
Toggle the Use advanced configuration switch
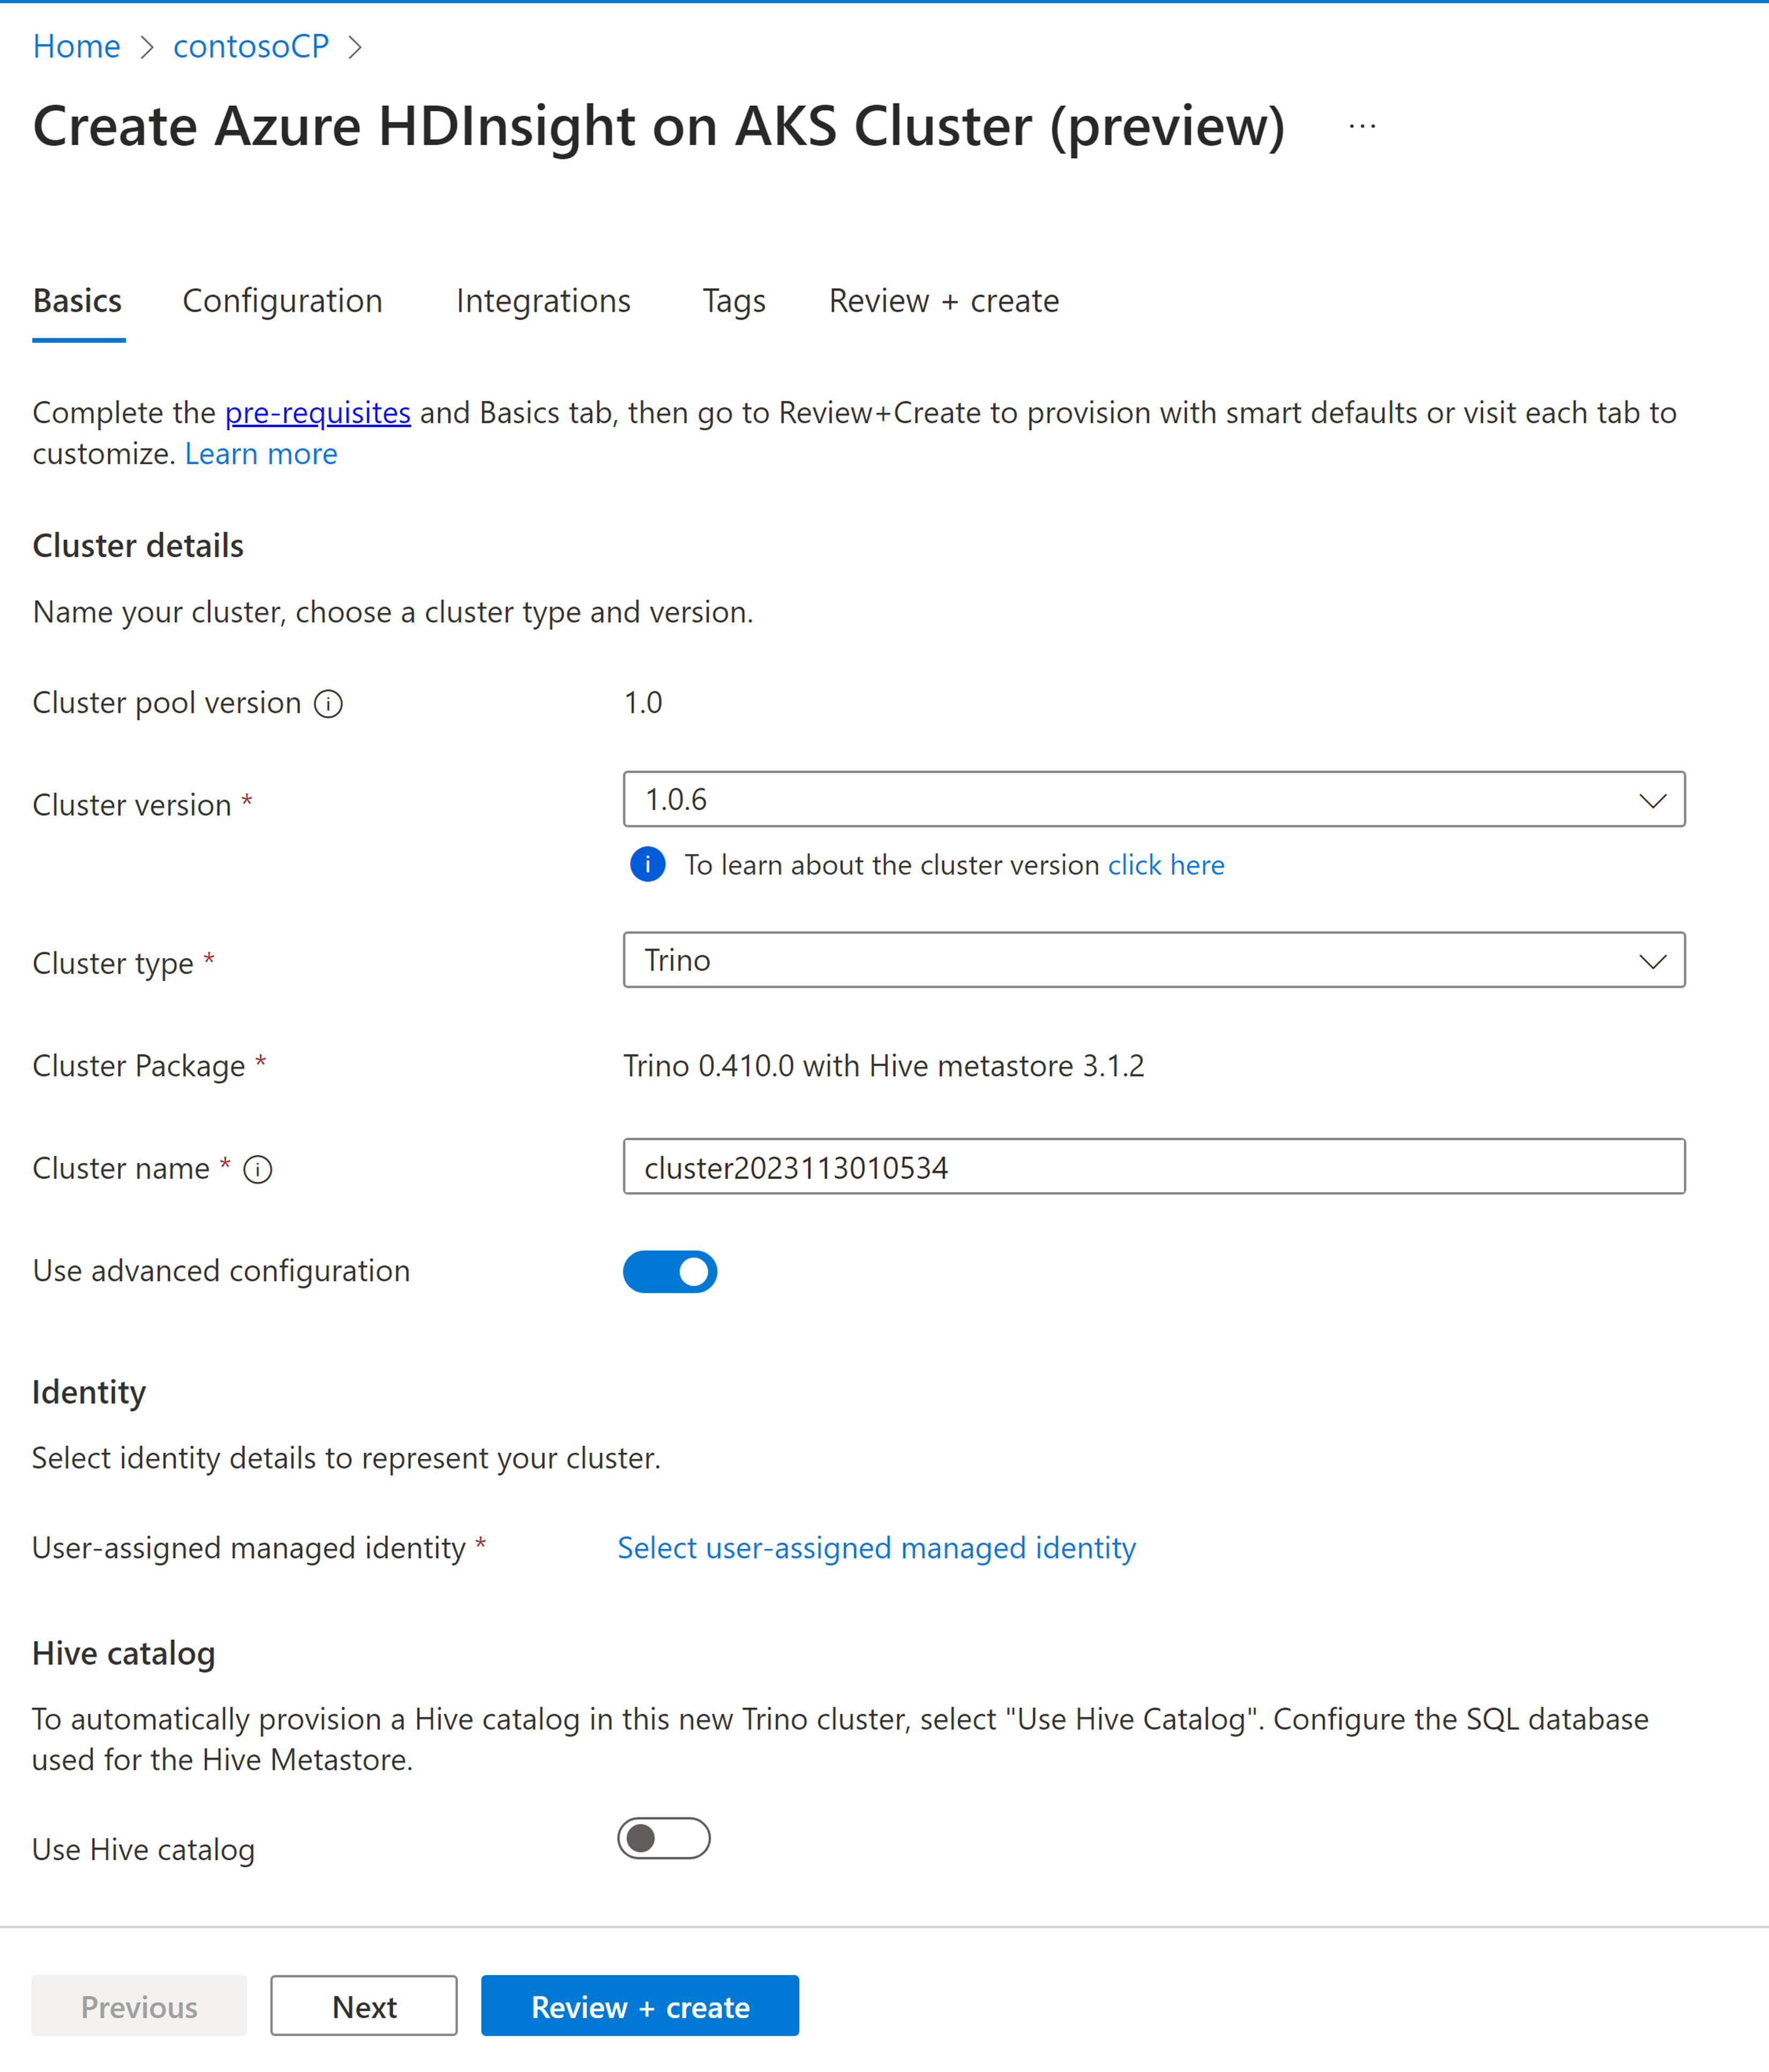tap(669, 1272)
